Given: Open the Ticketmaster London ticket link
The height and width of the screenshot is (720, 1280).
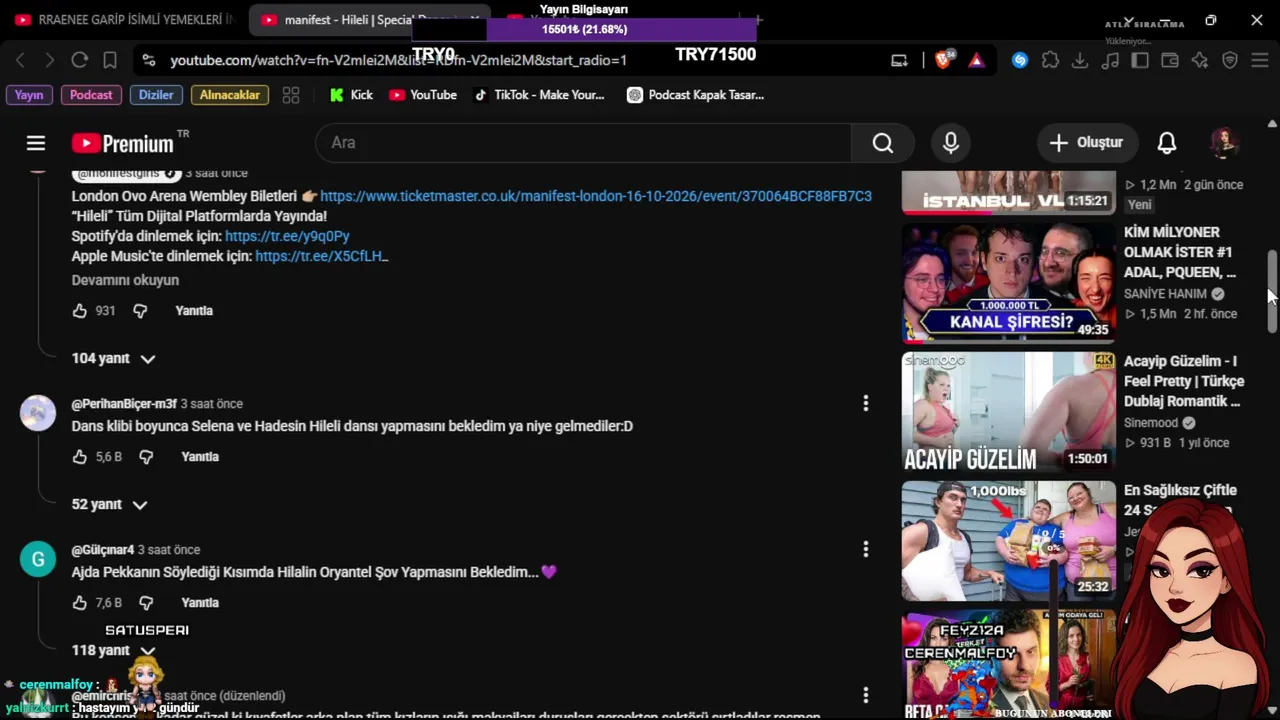Looking at the screenshot, I should [596, 196].
